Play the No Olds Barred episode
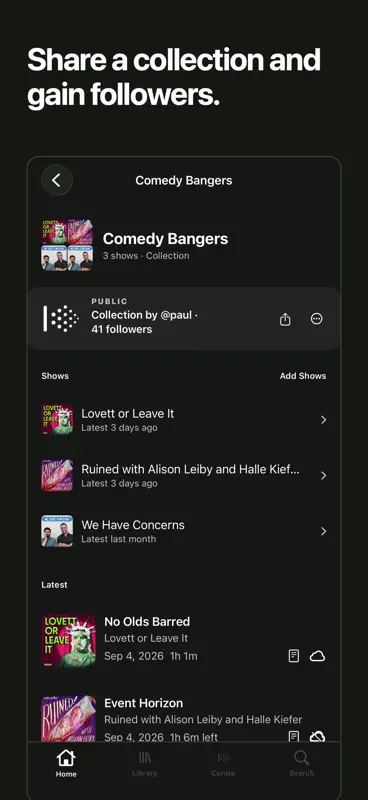The height and width of the screenshot is (800, 368). (184, 640)
